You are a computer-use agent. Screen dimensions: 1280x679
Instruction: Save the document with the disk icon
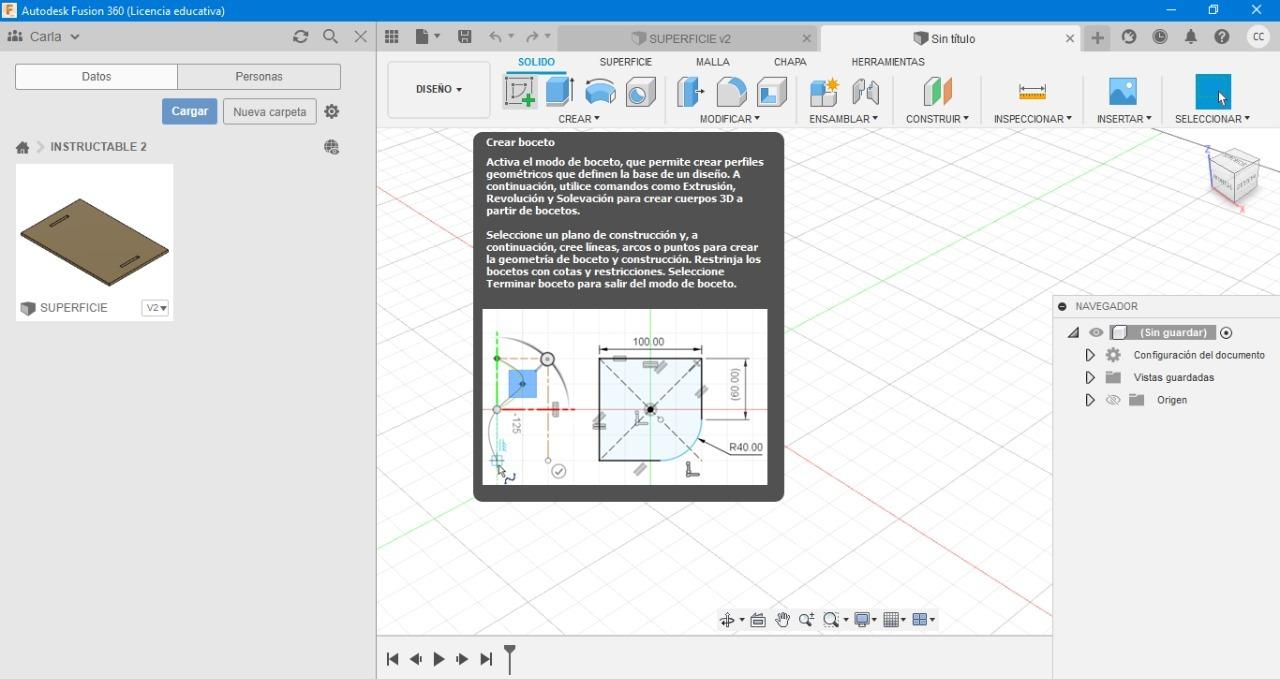click(465, 37)
